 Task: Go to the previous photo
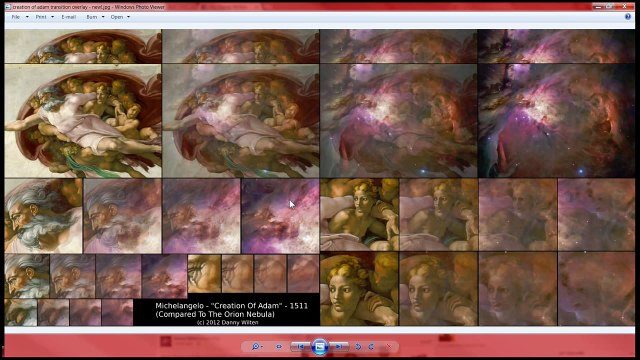point(301,347)
